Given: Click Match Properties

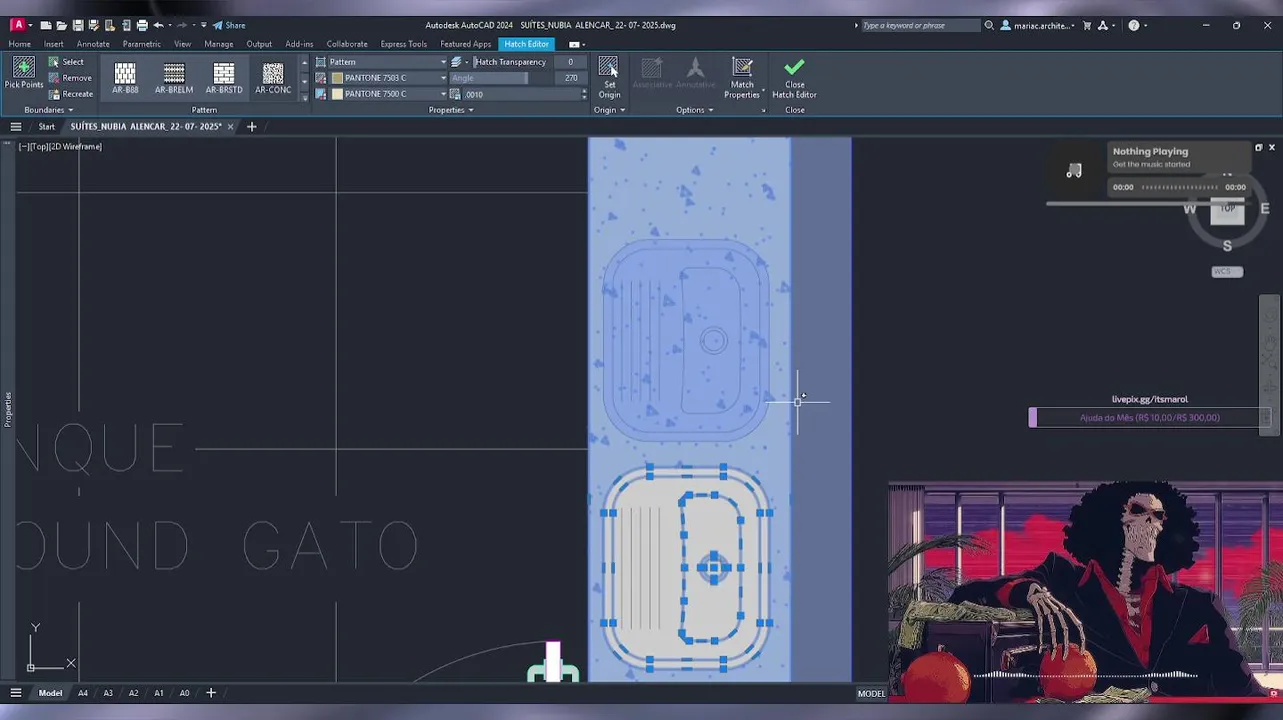Looking at the screenshot, I should pos(742,77).
